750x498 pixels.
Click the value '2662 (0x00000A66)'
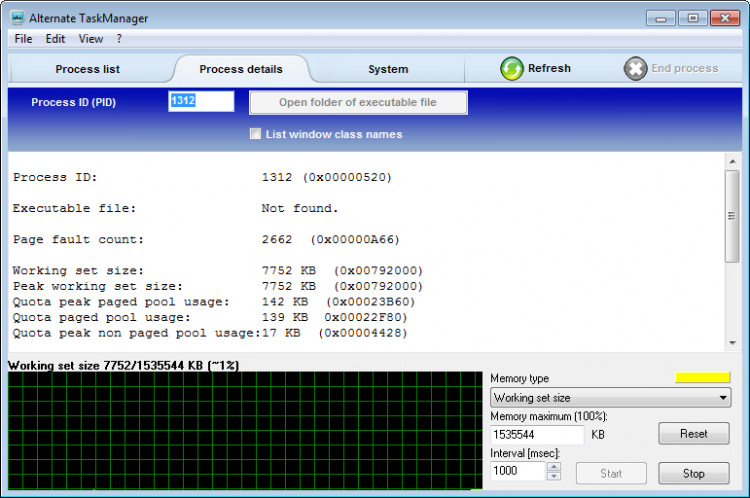click(x=331, y=240)
